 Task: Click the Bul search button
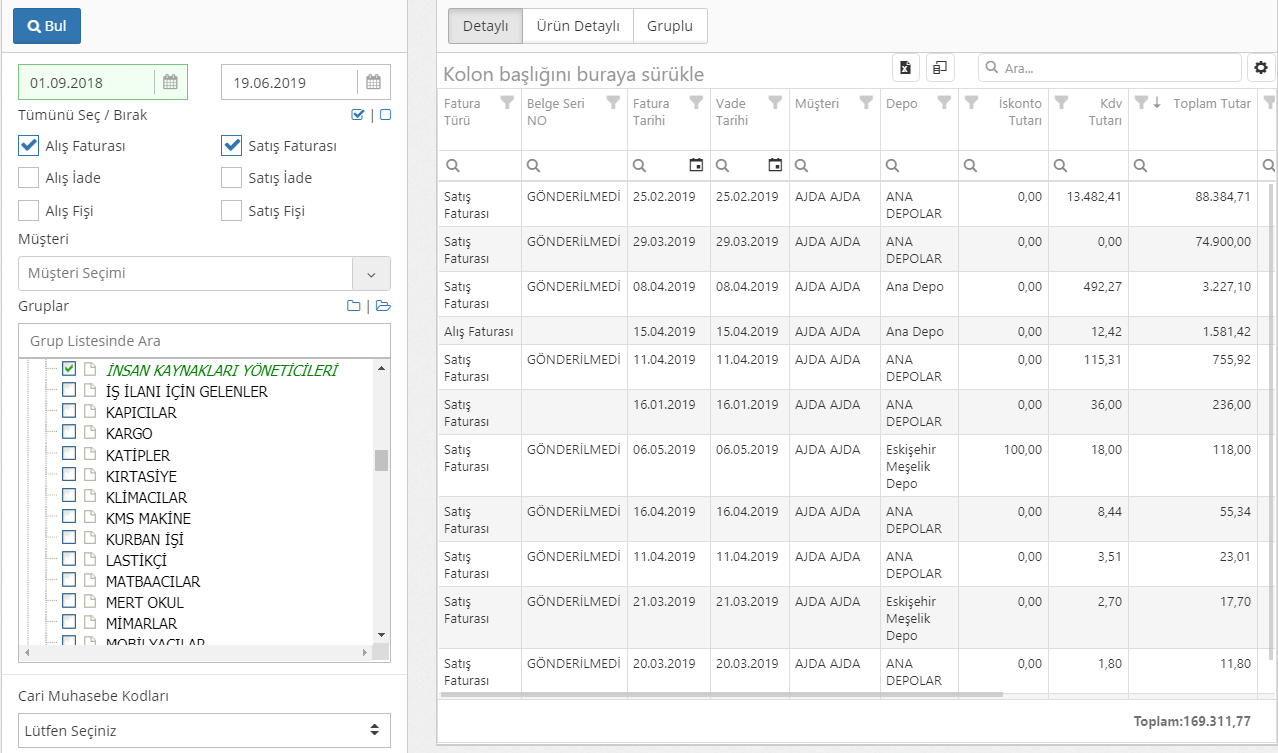47,26
